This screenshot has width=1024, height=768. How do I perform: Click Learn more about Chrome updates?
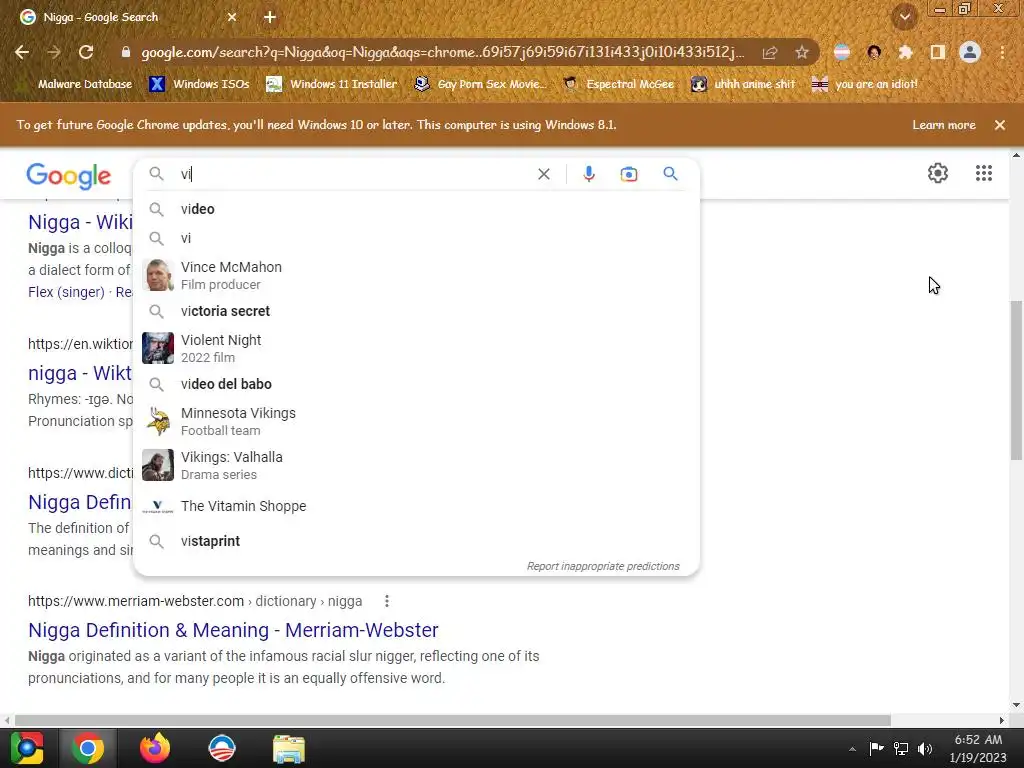coord(944,125)
